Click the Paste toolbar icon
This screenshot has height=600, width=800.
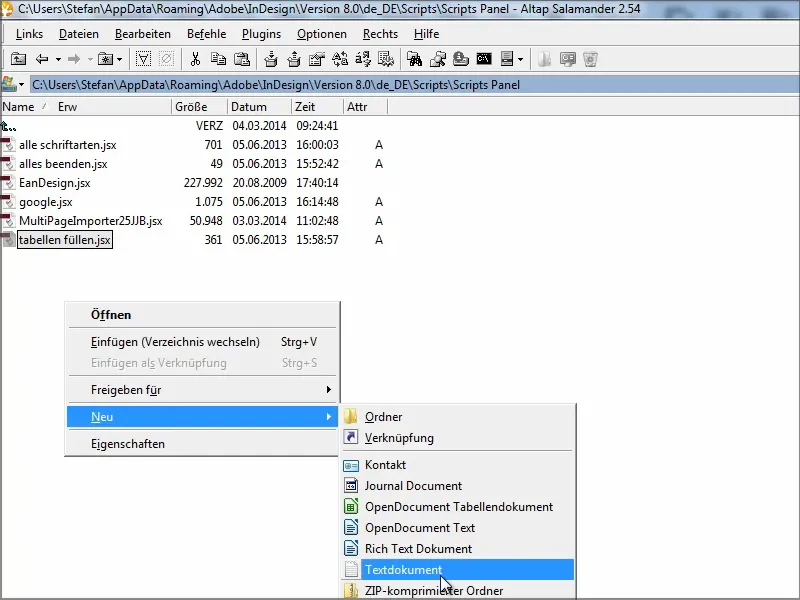[x=240, y=58]
